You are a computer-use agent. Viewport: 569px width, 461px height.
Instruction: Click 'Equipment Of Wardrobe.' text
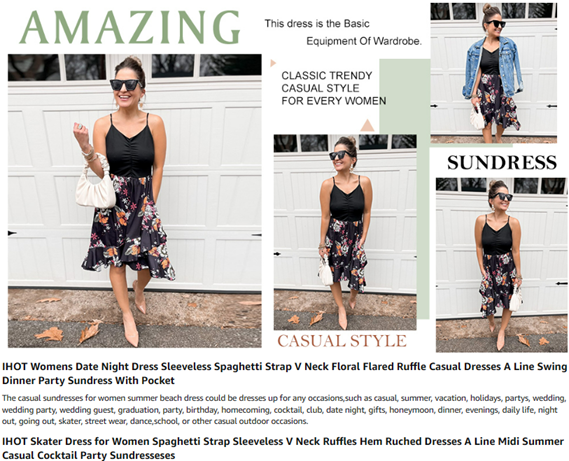(x=364, y=41)
